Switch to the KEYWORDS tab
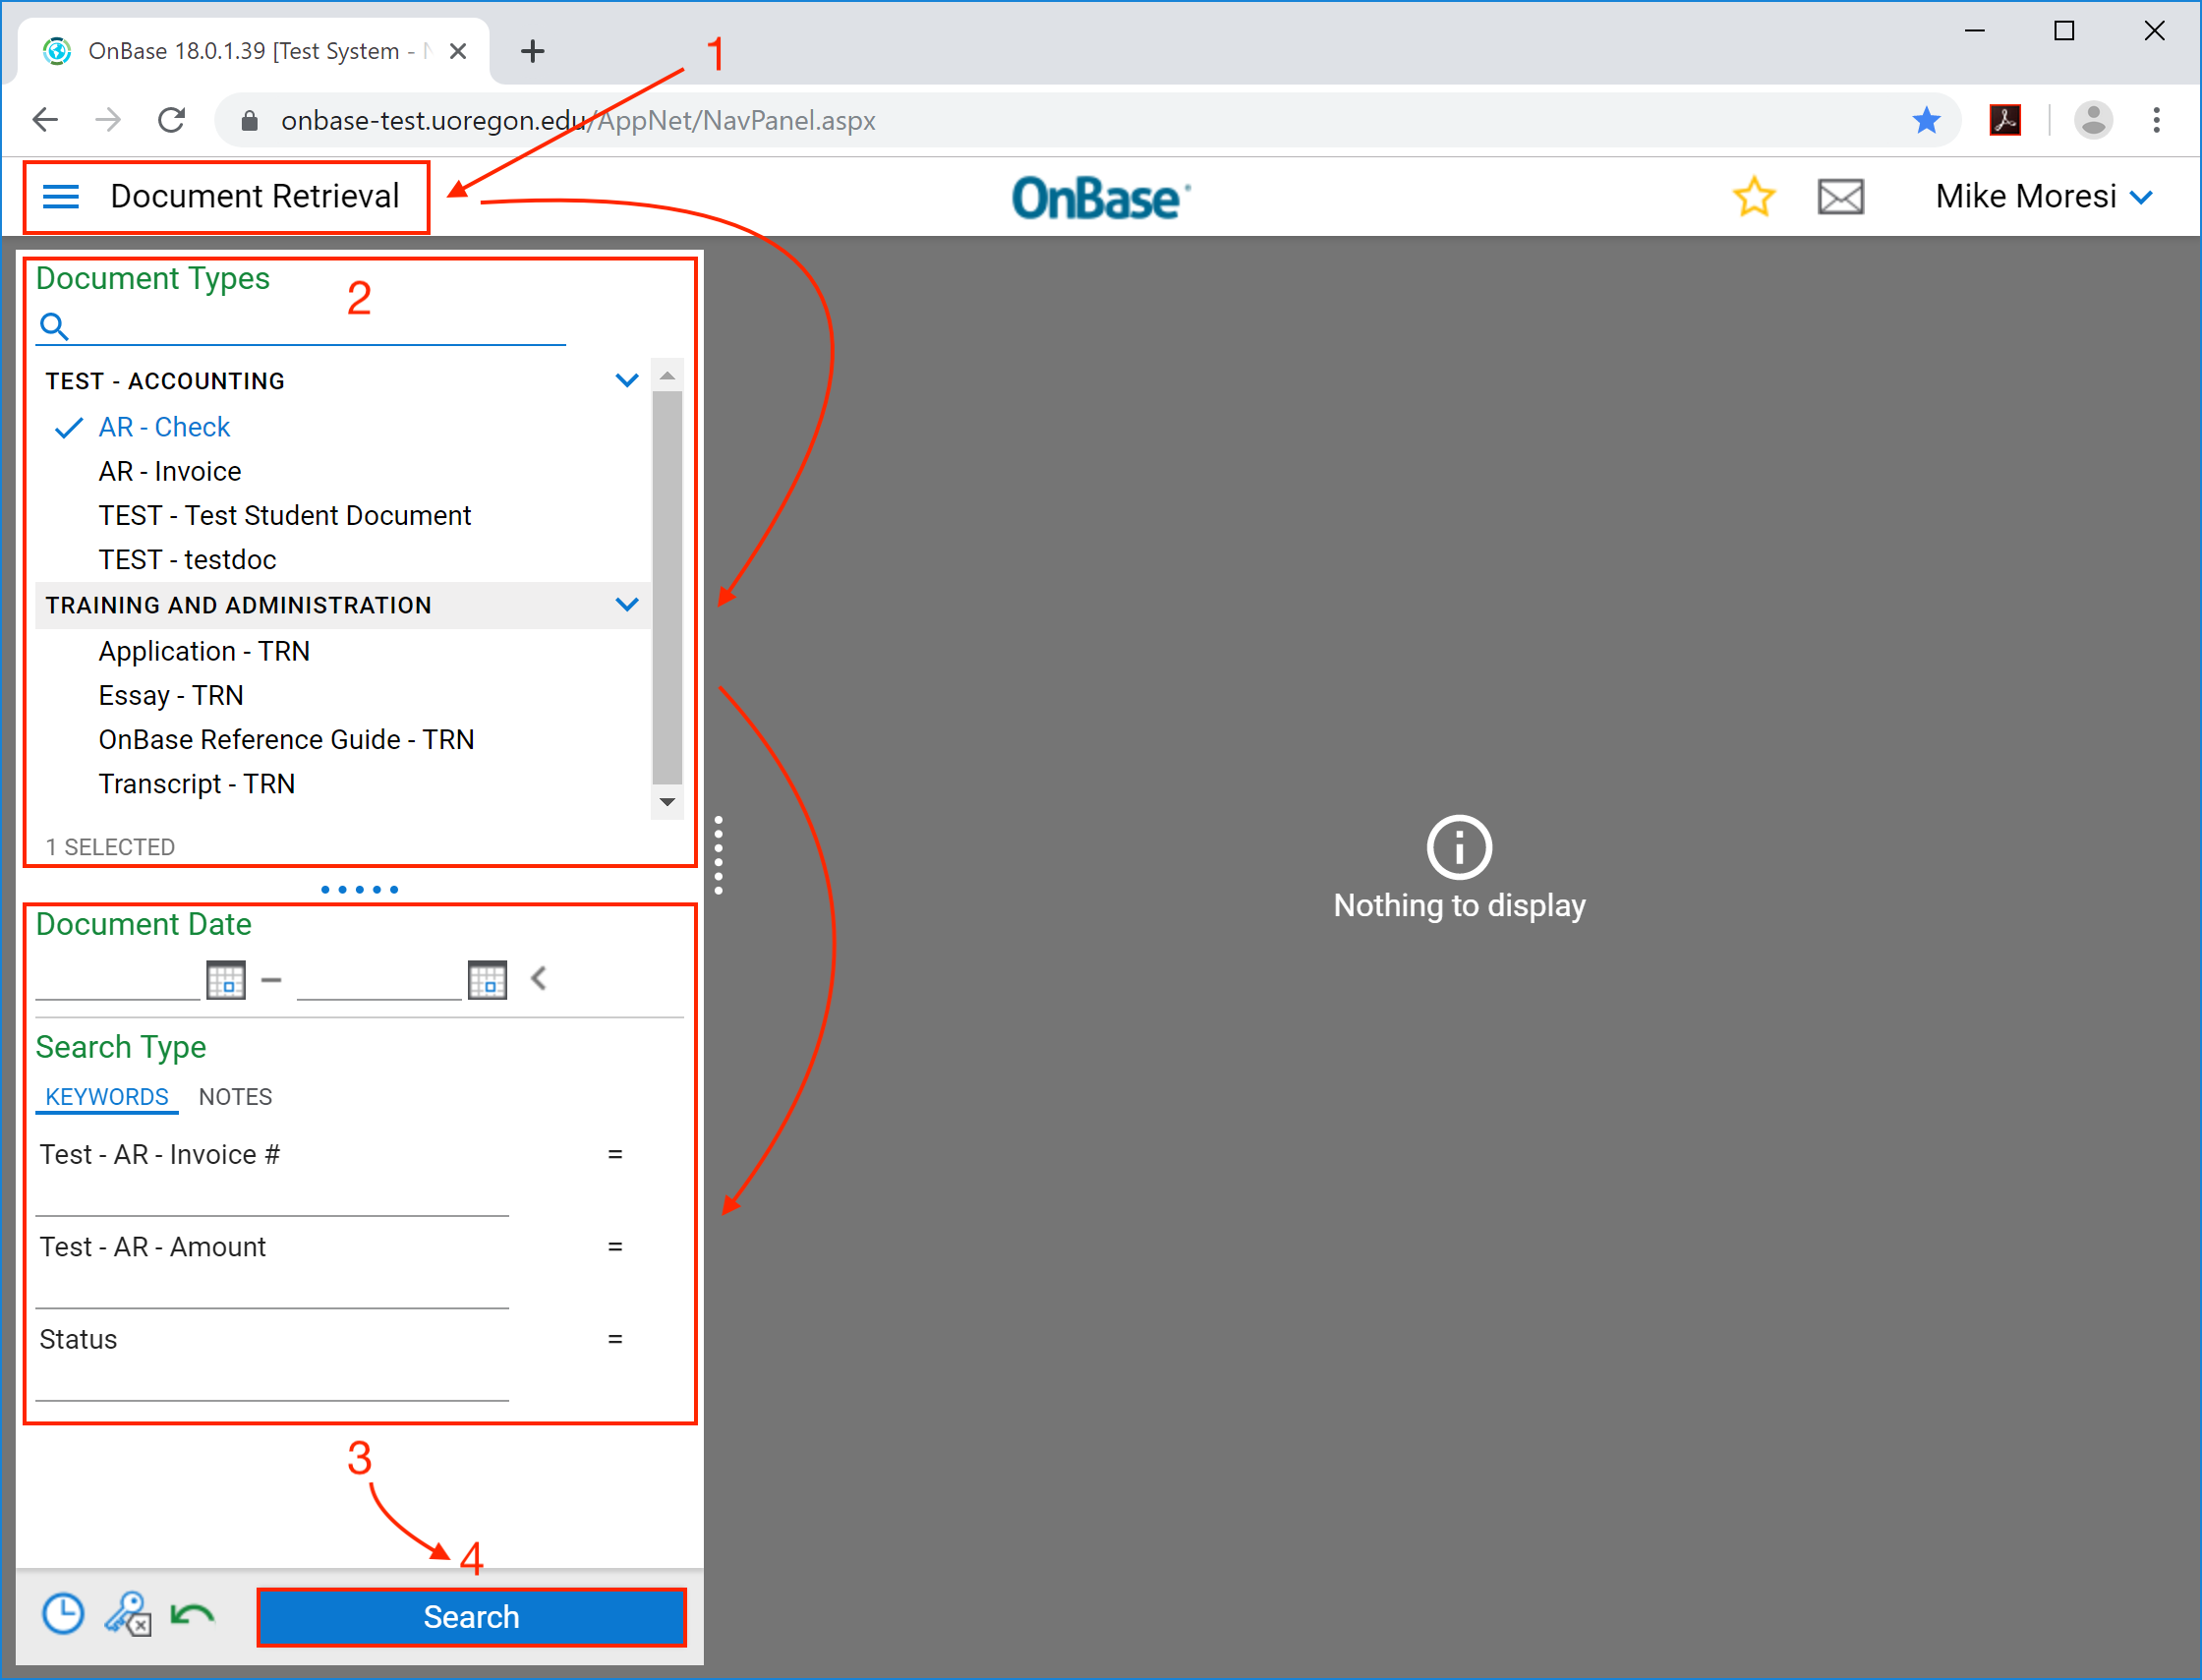 click(x=107, y=1097)
